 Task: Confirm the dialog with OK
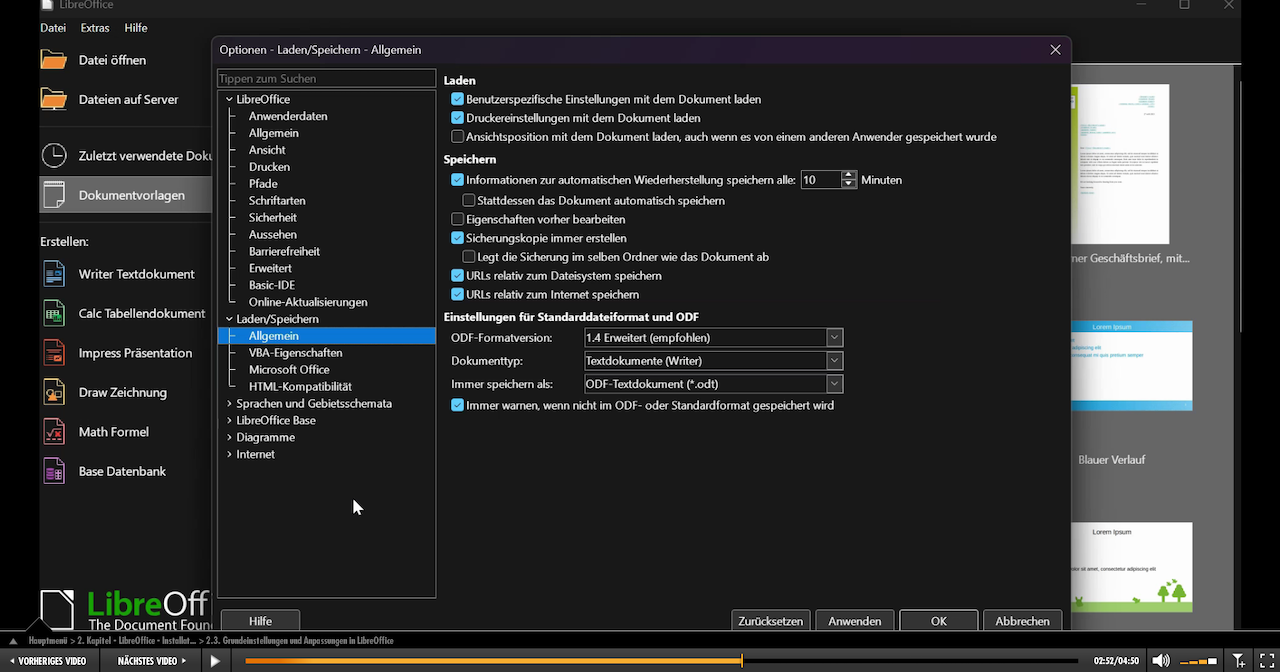point(939,621)
